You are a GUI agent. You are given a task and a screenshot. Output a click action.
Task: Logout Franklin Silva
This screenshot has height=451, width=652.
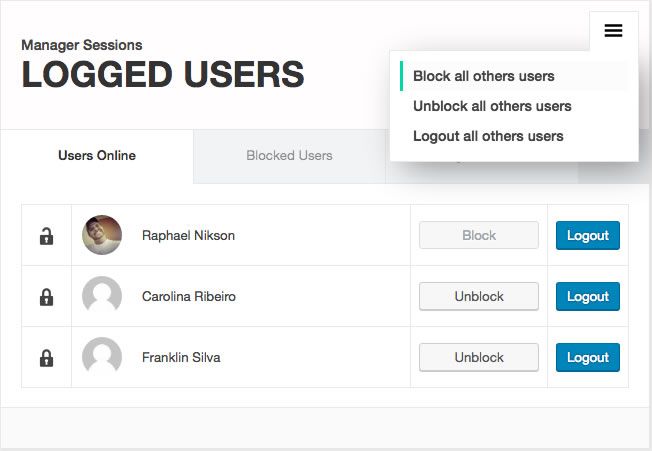[588, 357]
